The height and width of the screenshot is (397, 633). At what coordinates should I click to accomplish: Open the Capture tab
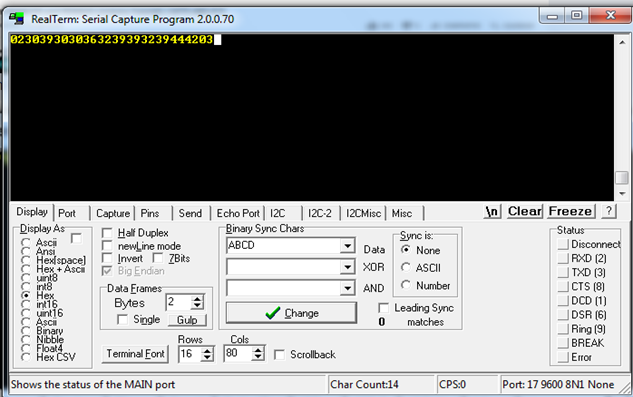pyautogui.click(x=113, y=213)
